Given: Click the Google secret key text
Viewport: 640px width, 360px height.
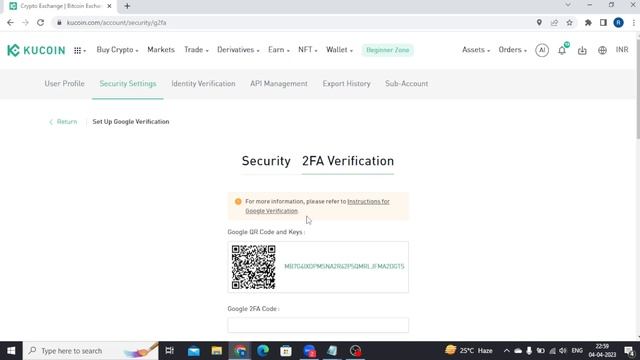Looking at the screenshot, I should pos(344,267).
